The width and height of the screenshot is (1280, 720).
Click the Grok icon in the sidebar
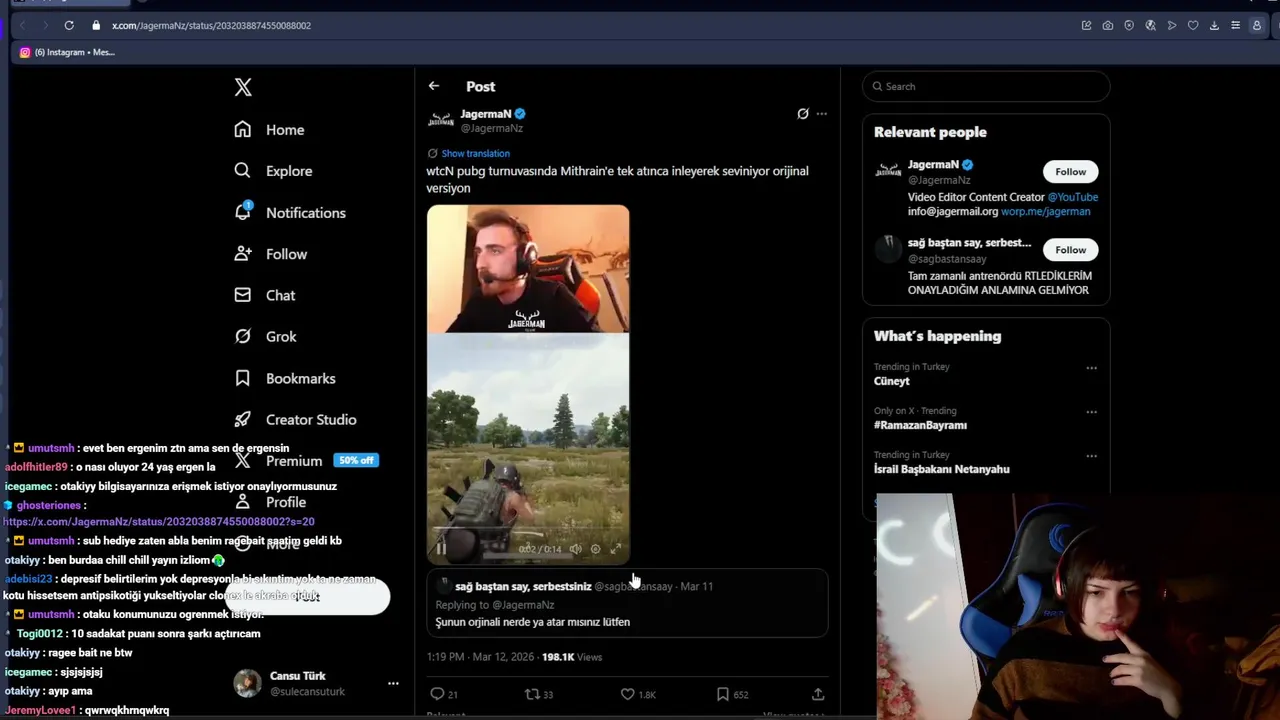coord(242,337)
